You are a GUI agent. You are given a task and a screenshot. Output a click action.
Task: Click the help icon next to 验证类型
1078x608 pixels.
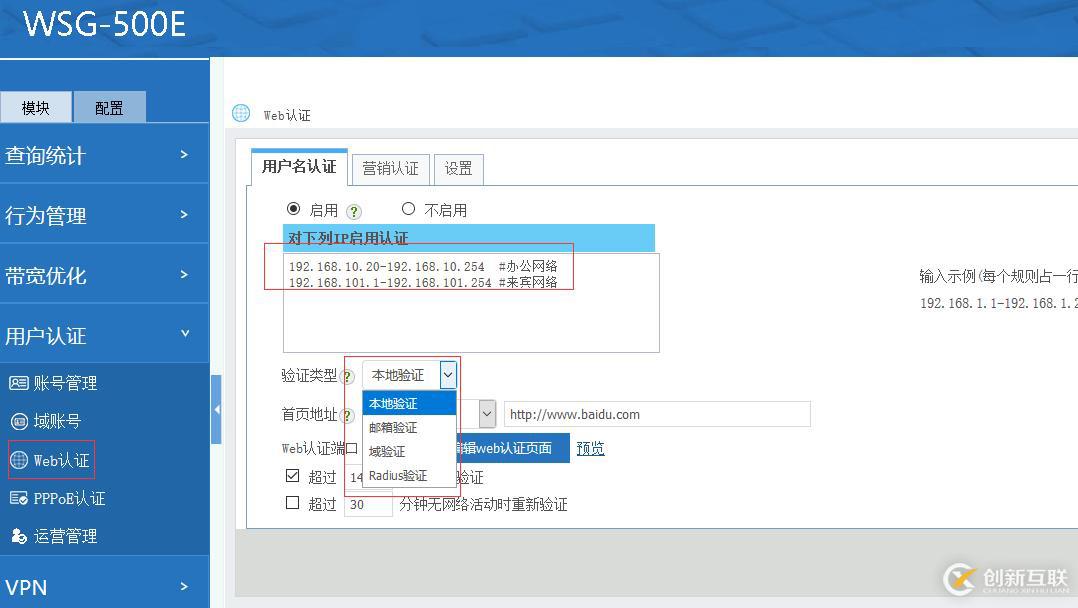click(x=345, y=375)
